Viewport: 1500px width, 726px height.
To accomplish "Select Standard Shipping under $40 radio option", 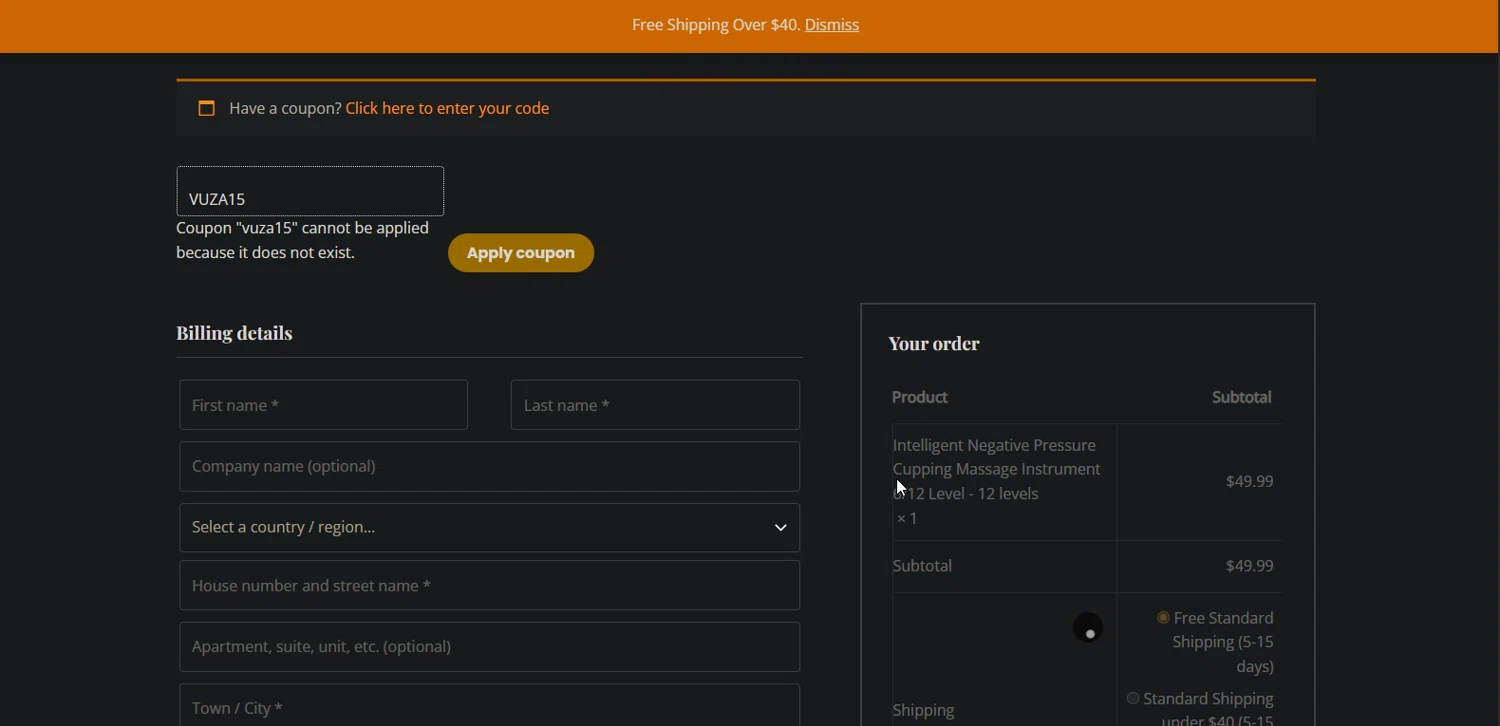I will click(1133, 699).
